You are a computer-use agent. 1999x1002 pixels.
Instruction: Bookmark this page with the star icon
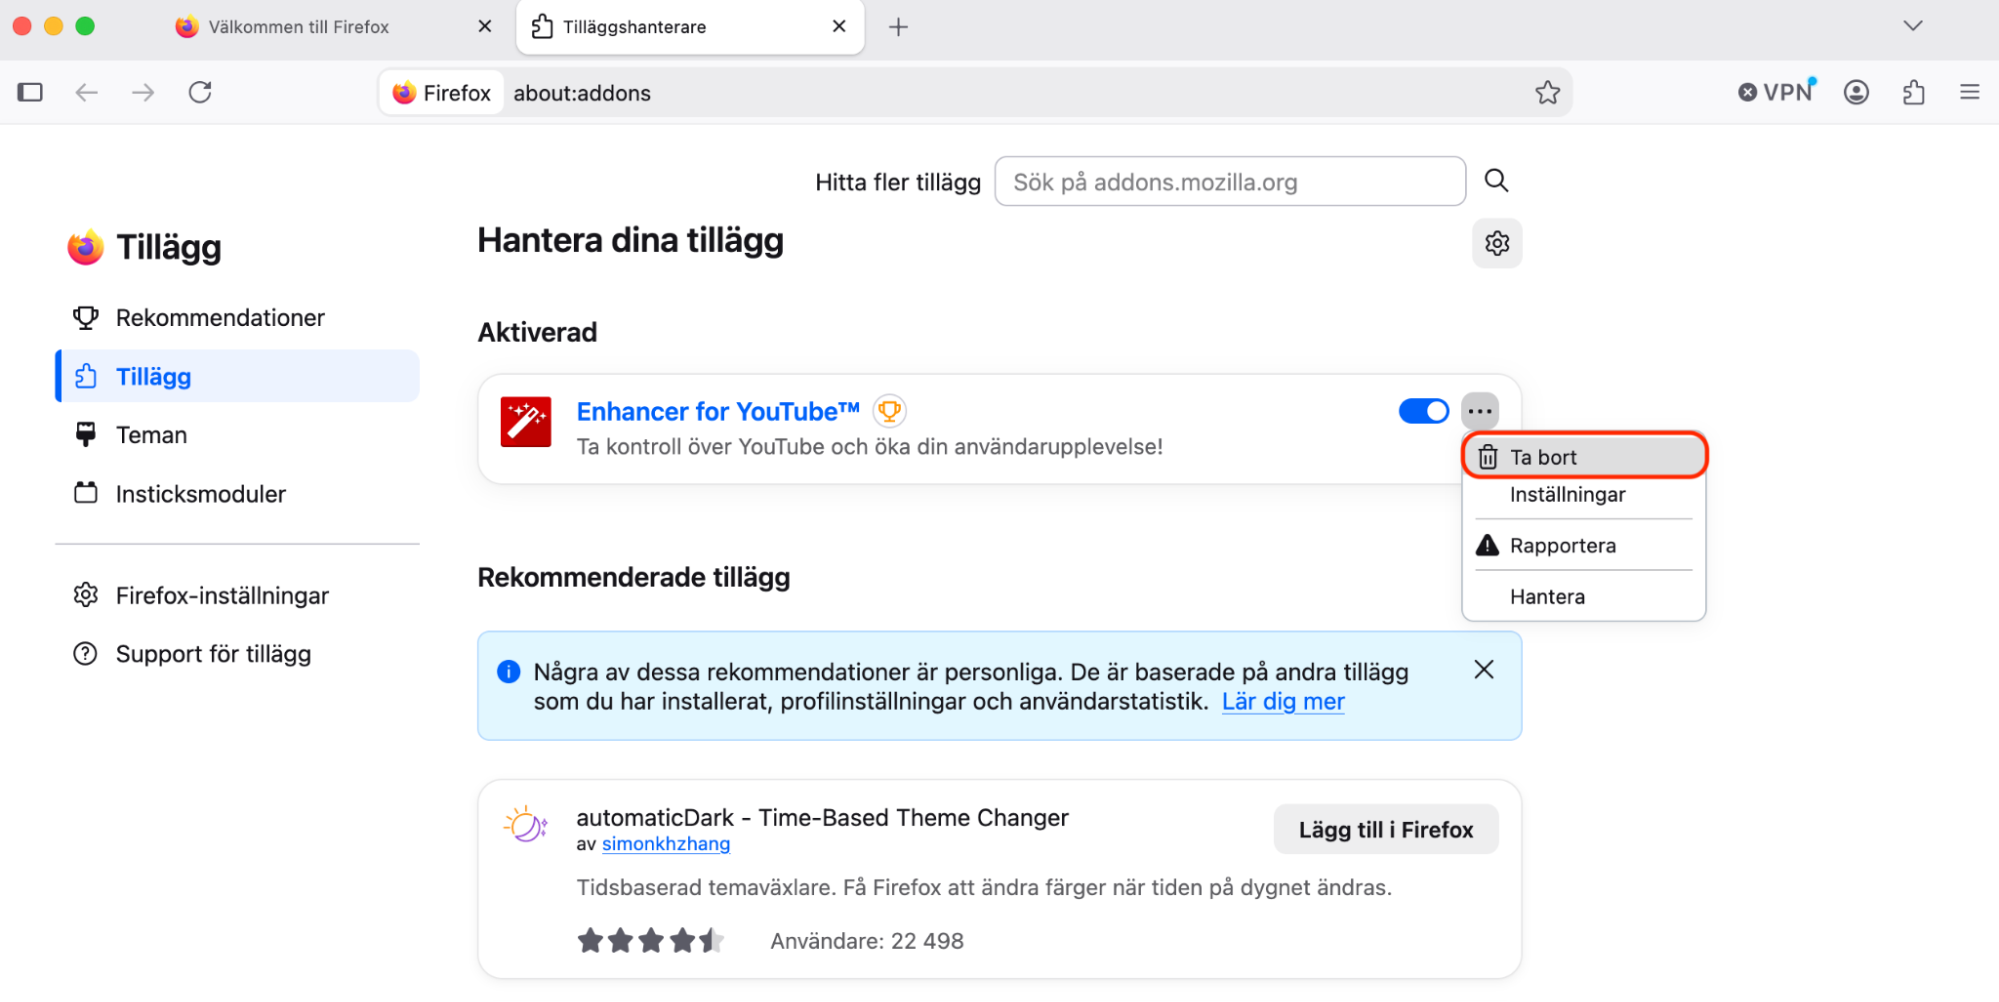pyautogui.click(x=1547, y=93)
